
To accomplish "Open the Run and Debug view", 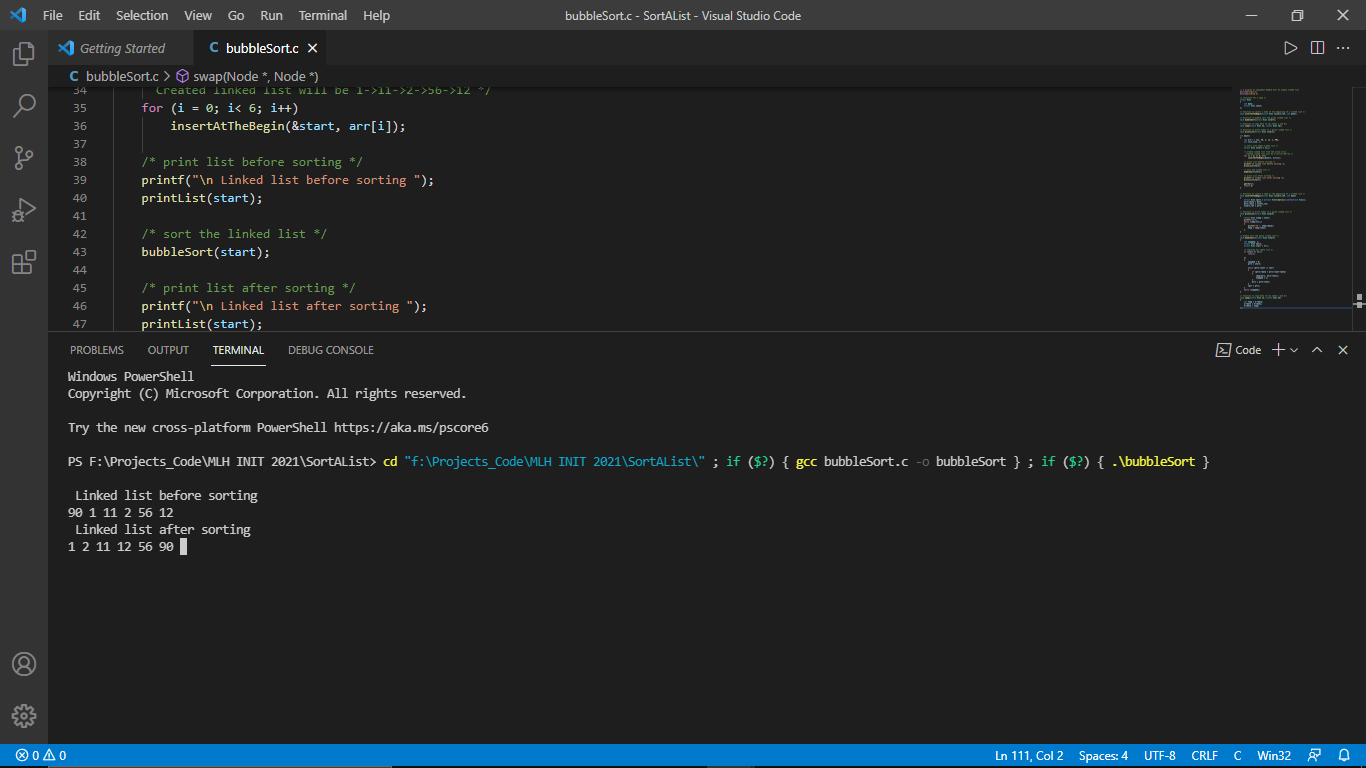I will tap(24, 210).
